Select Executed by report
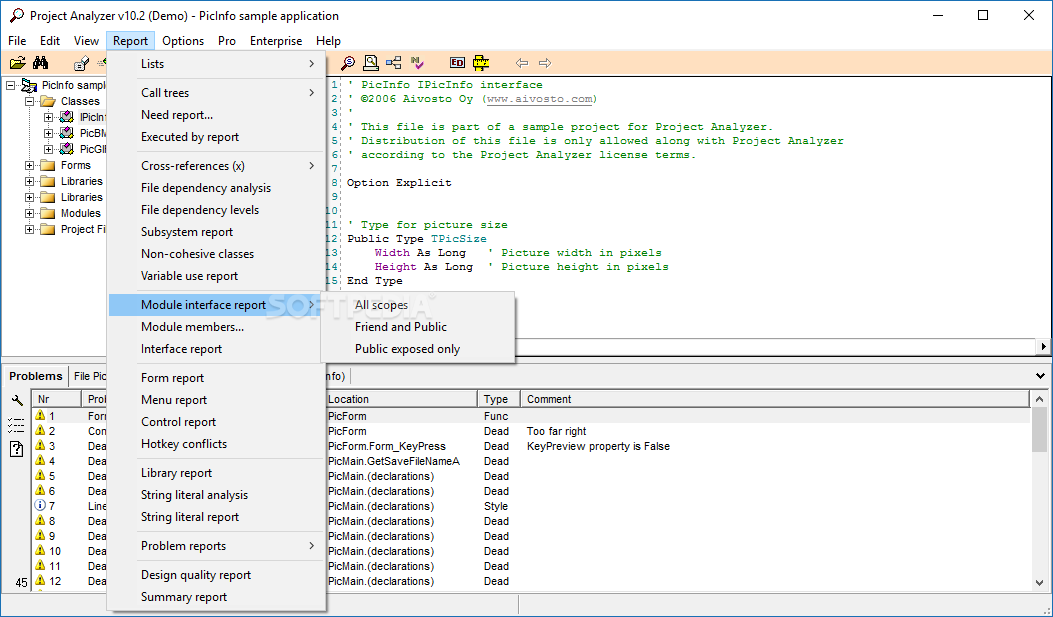Image resolution: width=1053 pixels, height=617 pixels. [216, 137]
